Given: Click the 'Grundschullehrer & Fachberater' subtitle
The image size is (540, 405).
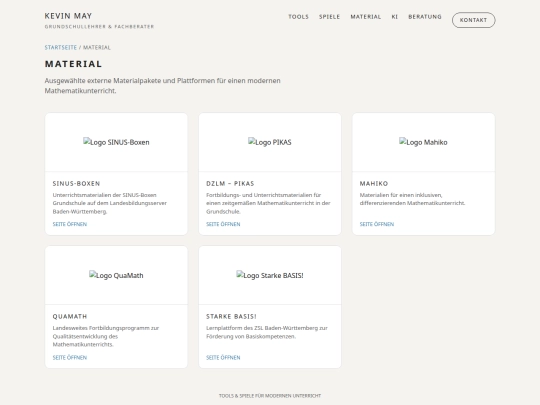Looking at the screenshot, I should tap(99, 27).
